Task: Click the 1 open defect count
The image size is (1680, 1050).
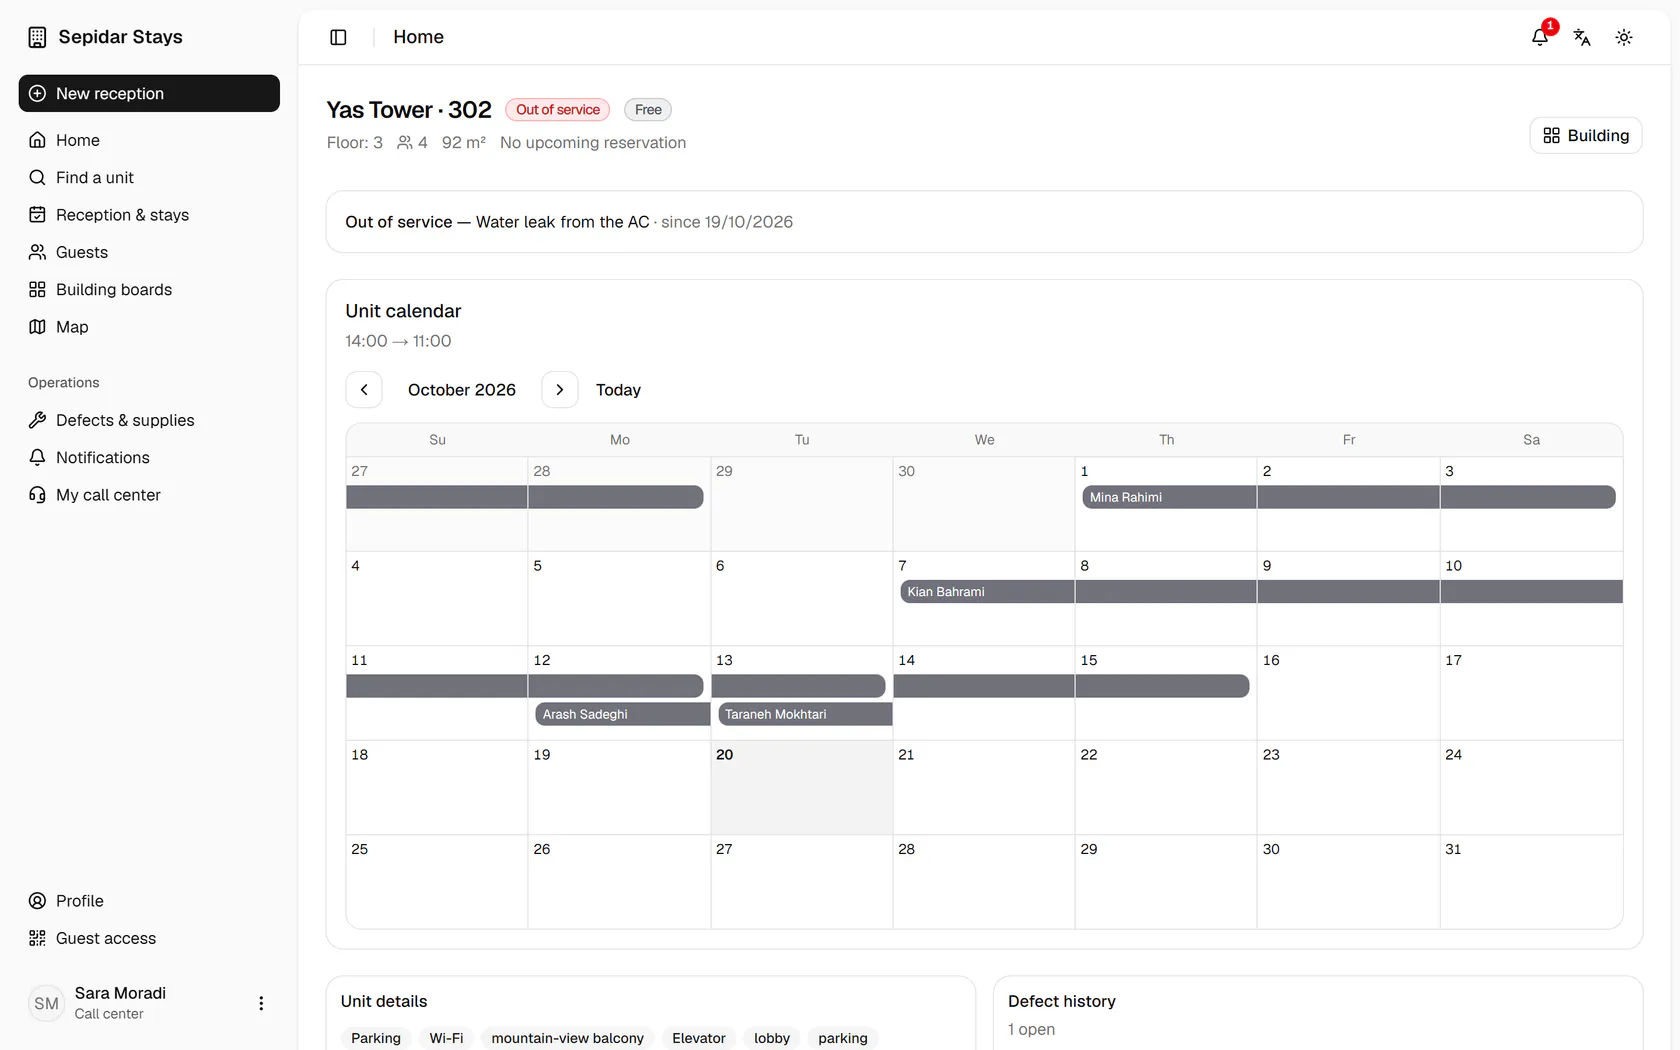Action: tap(1031, 1029)
